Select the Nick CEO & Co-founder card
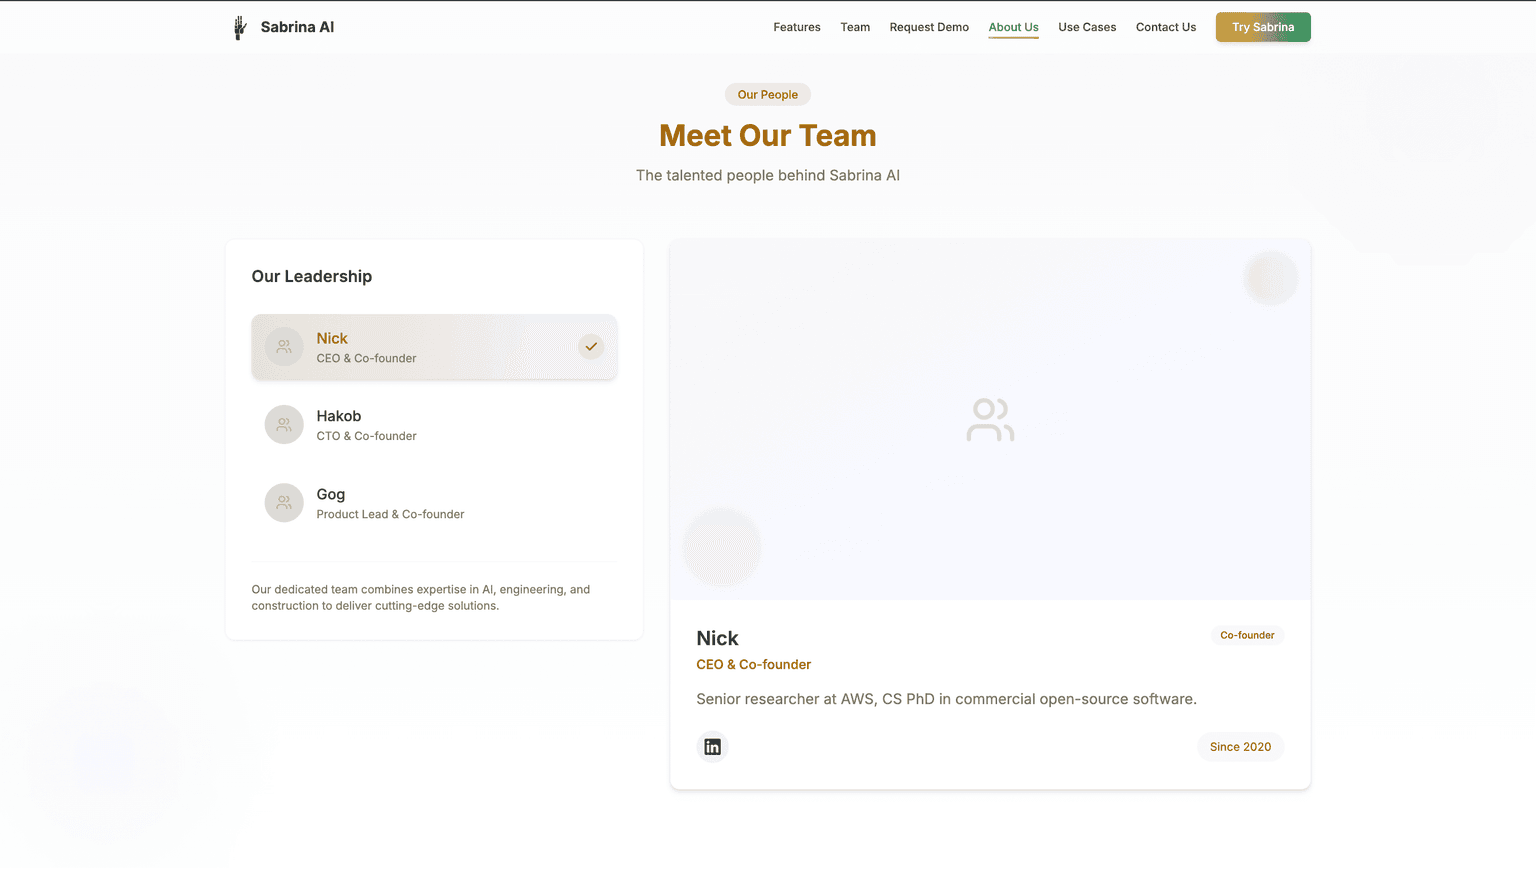Image resolution: width=1536 pixels, height=879 pixels. (434, 347)
